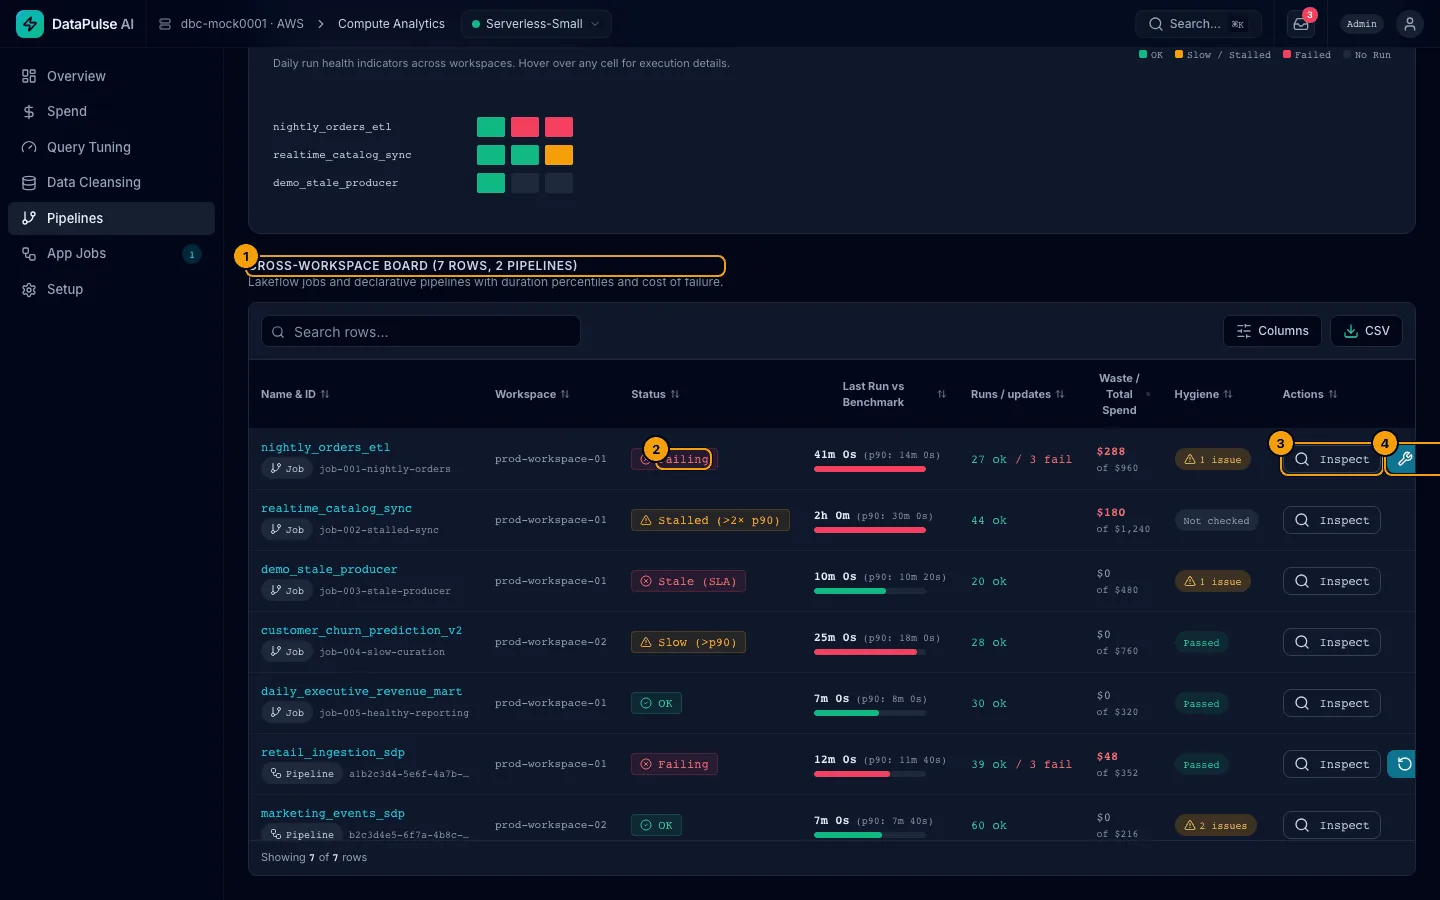Inspect the marketing_events_sdp pipeline
This screenshot has height=900, width=1440.
pyautogui.click(x=1331, y=825)
